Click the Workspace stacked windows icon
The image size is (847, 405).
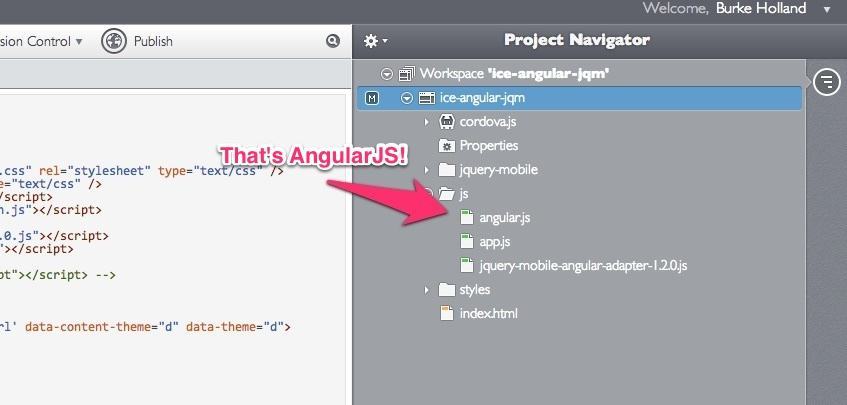coord(406,73)
